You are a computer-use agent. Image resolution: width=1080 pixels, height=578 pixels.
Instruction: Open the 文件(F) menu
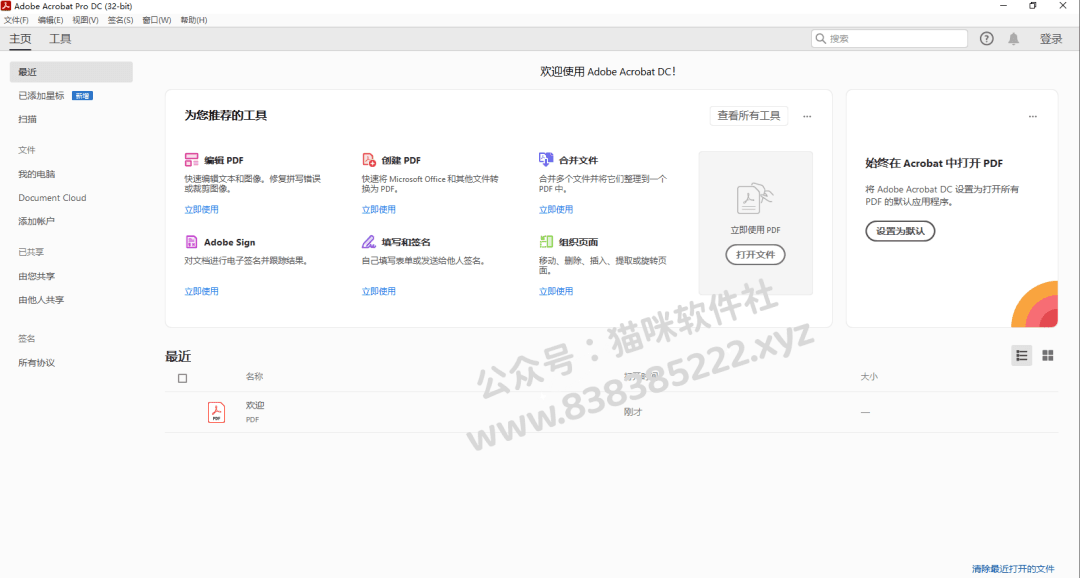(16, 20)
